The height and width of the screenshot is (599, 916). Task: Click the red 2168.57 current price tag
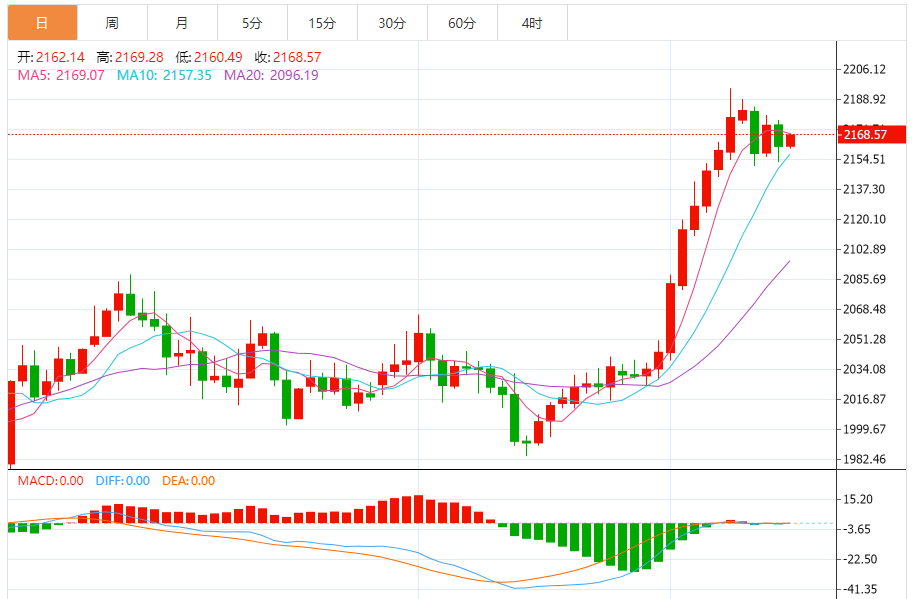[872, 134]
